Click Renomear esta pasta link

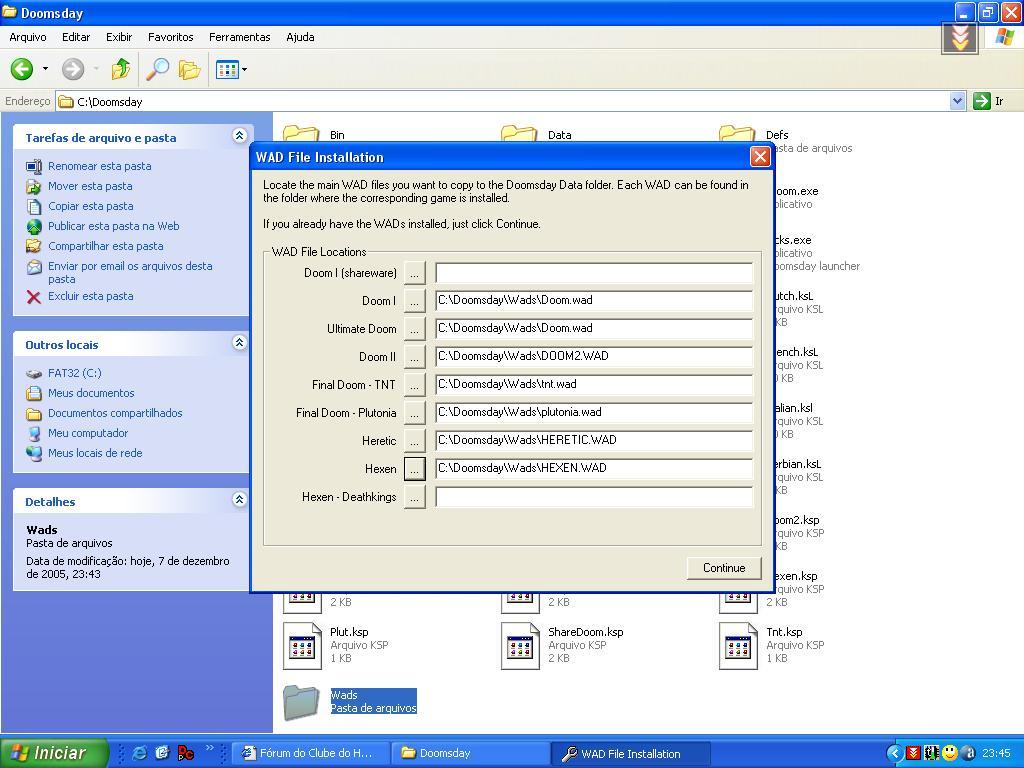99,167
